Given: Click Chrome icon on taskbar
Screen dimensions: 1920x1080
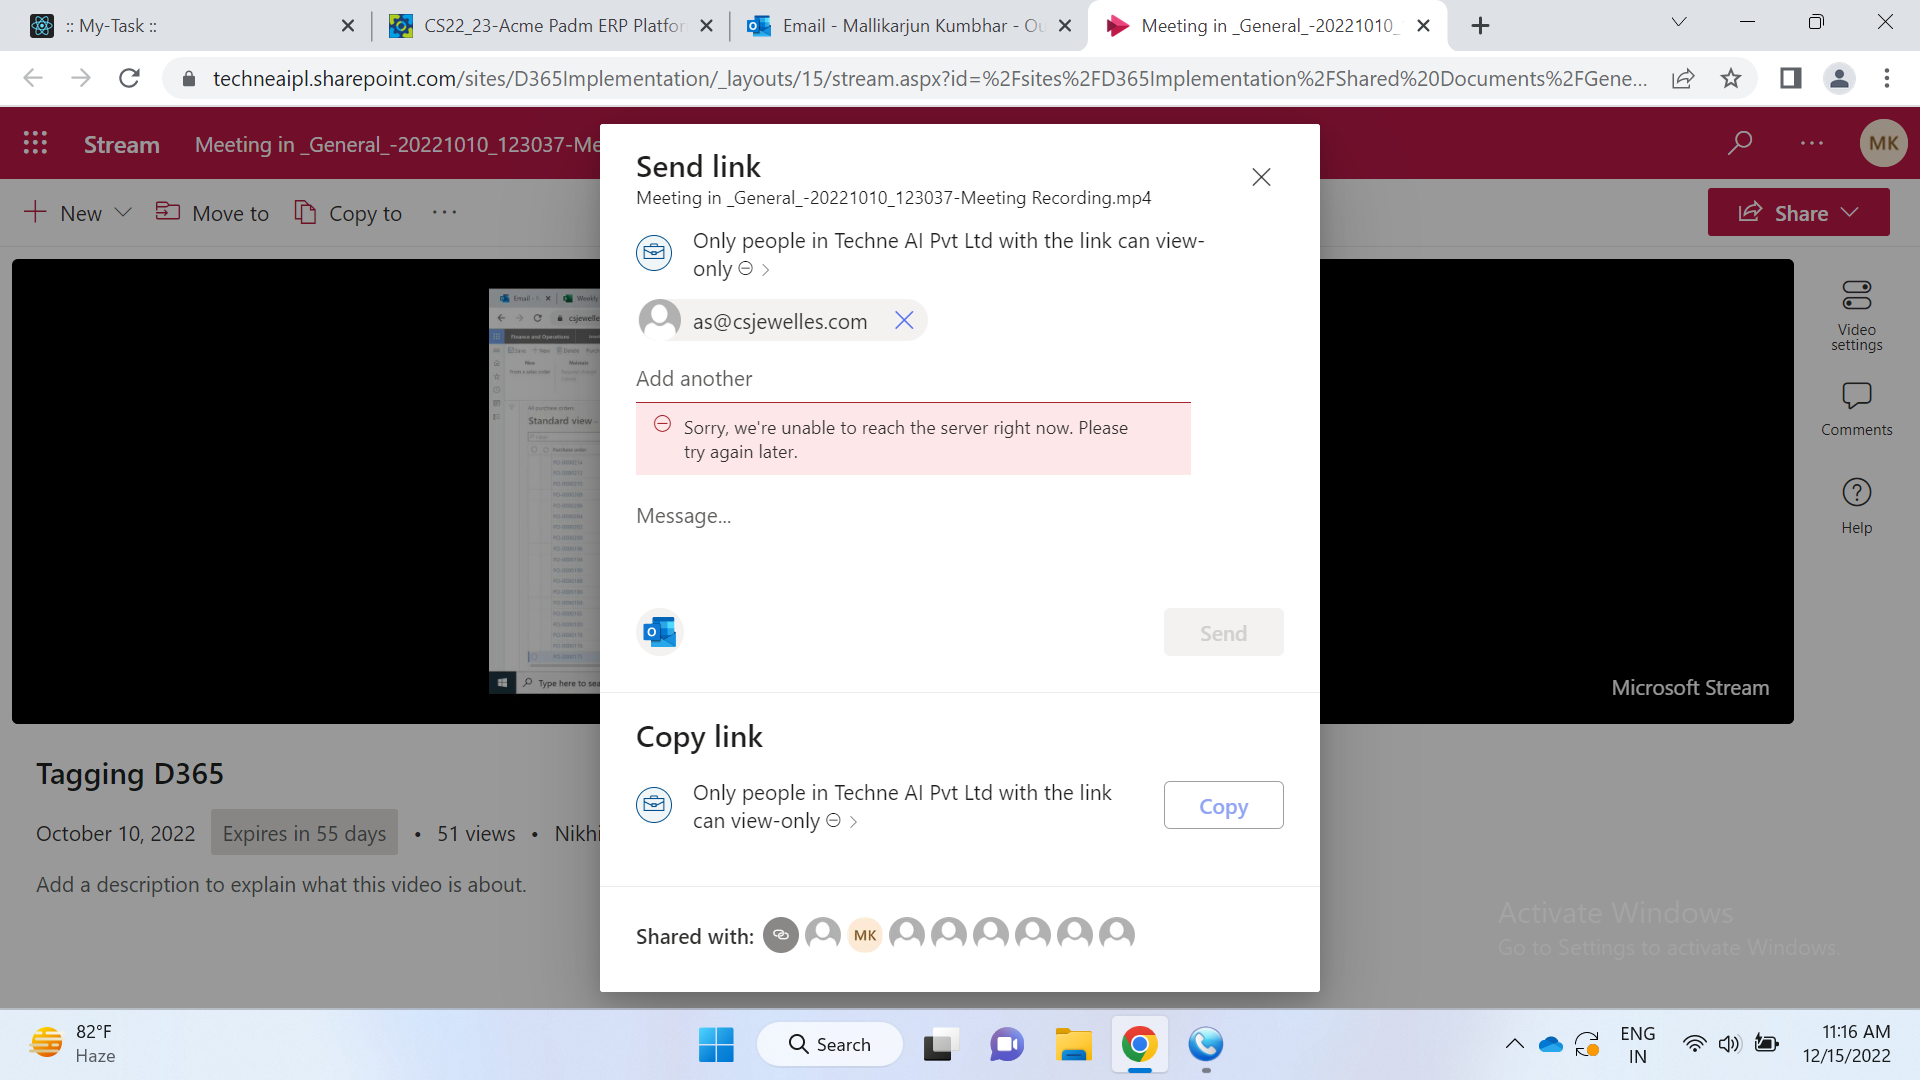Looking at the screenshot, I should click(1139, 1045).
